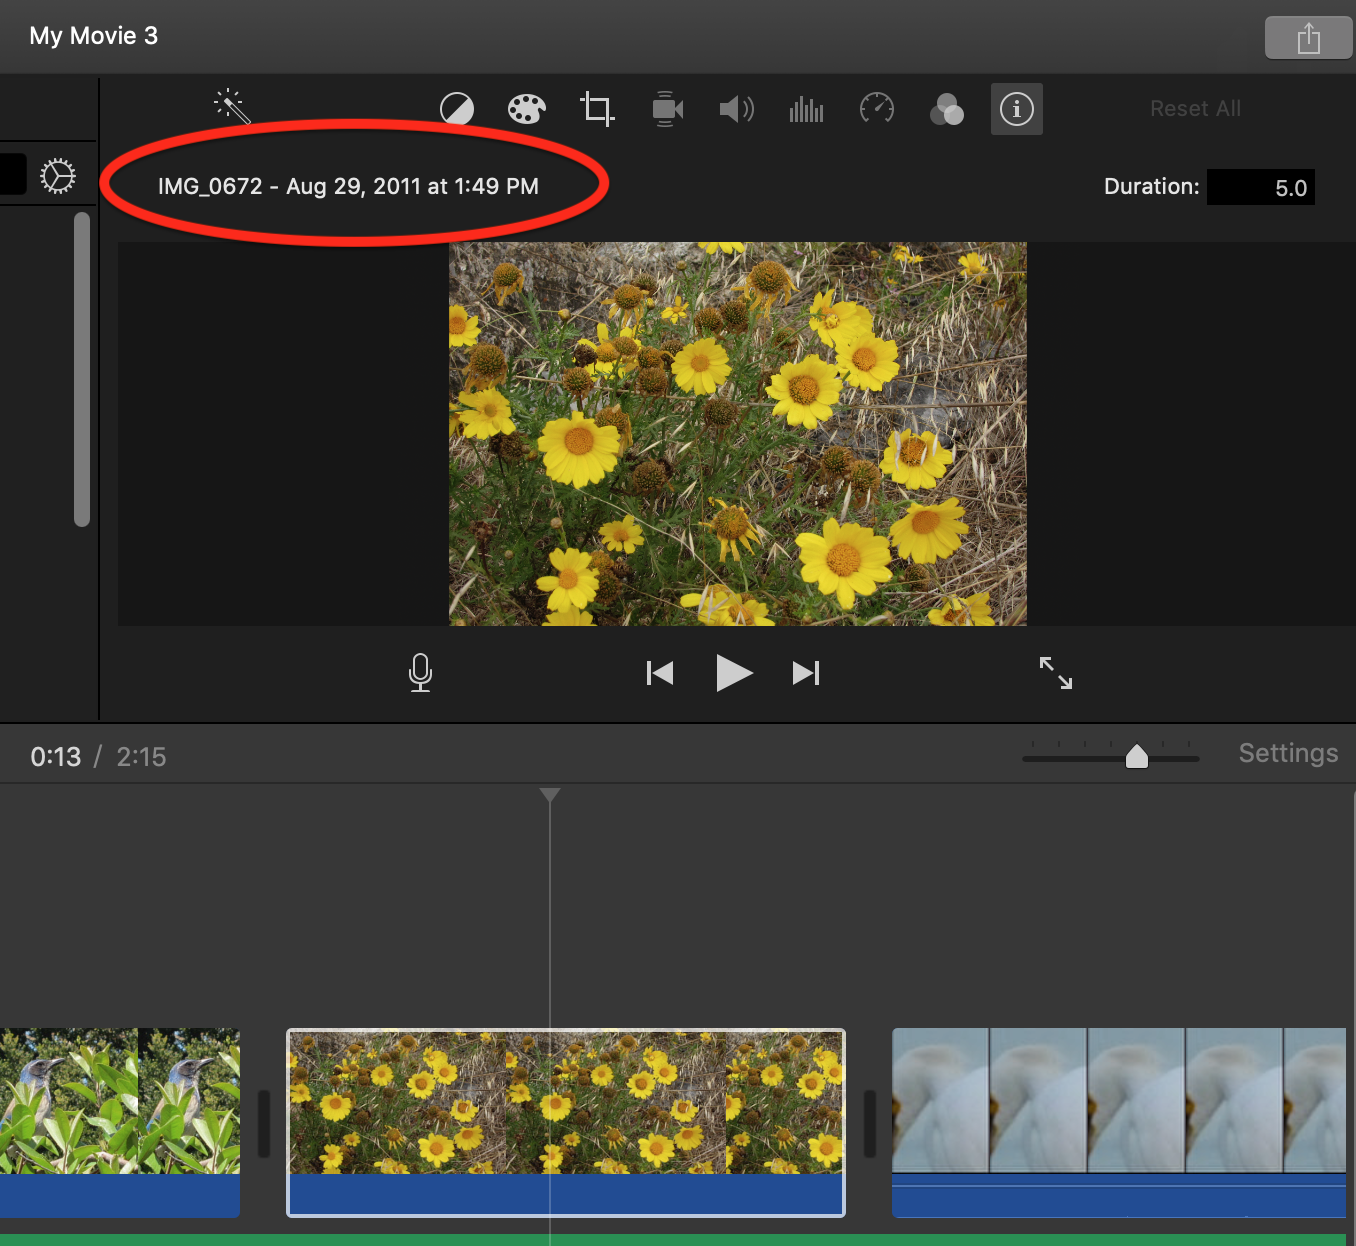This screenshot has width=1356, height=1246.
Task: Click the share export button
Action: [1308, 39]
